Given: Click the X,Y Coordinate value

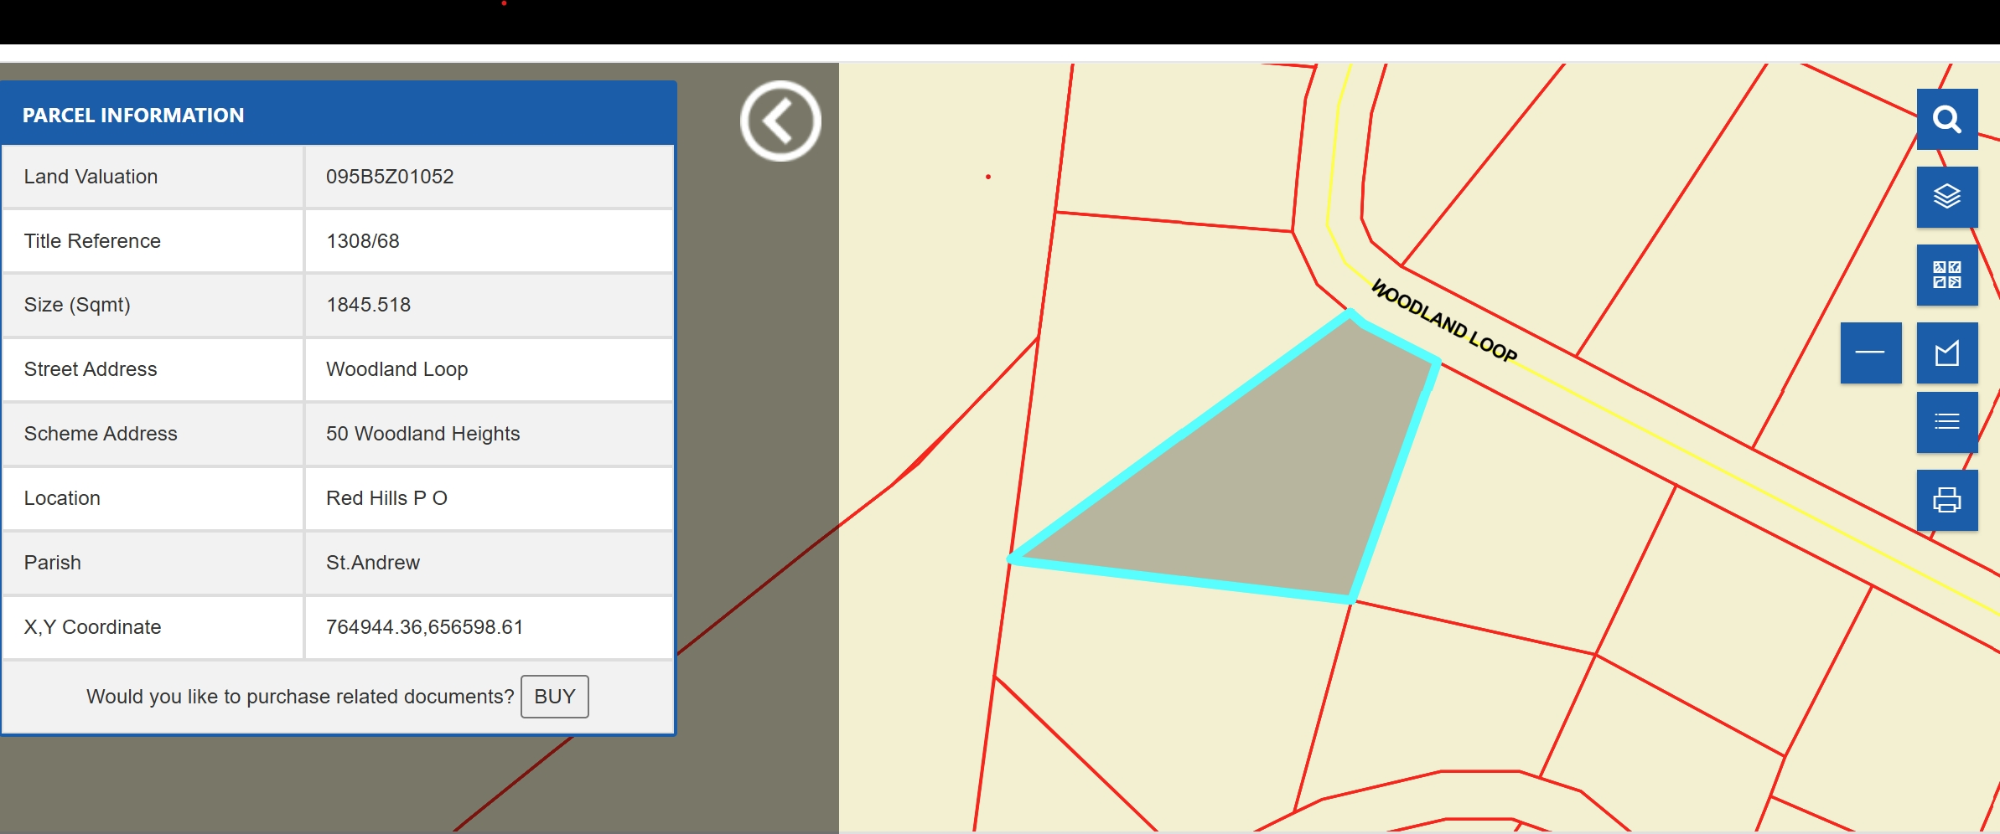Looking at the screenshot, I should pos(425,627).
